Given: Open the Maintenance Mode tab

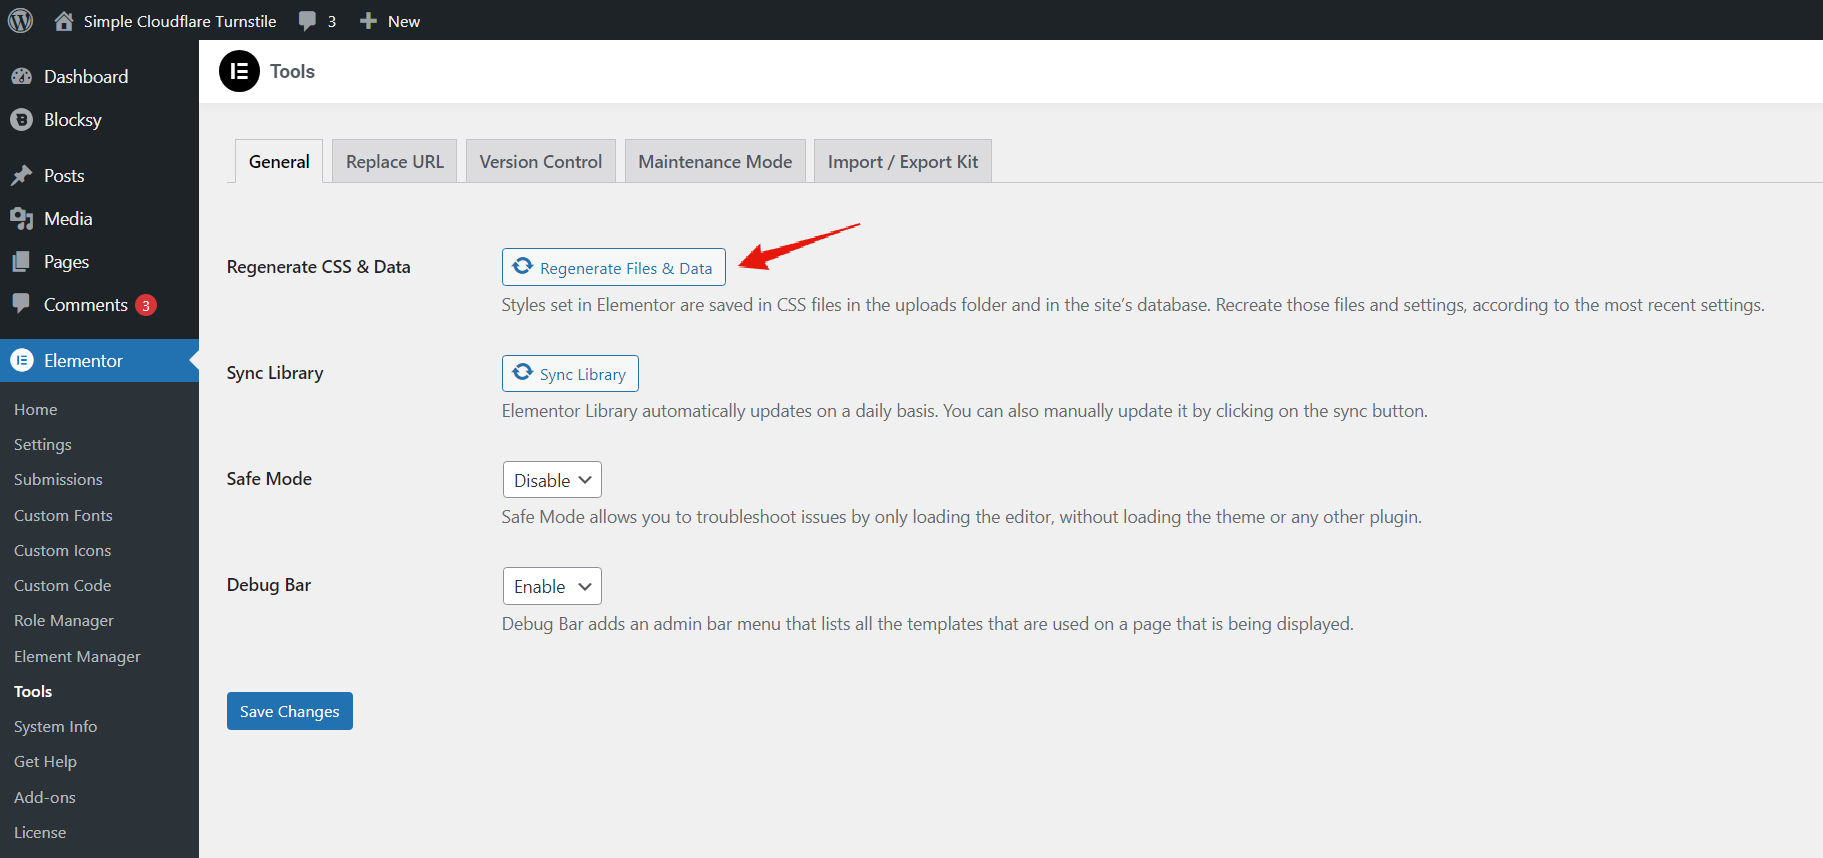Looking at the screenshot, I should pyautogui.click(x=715, y=161).
